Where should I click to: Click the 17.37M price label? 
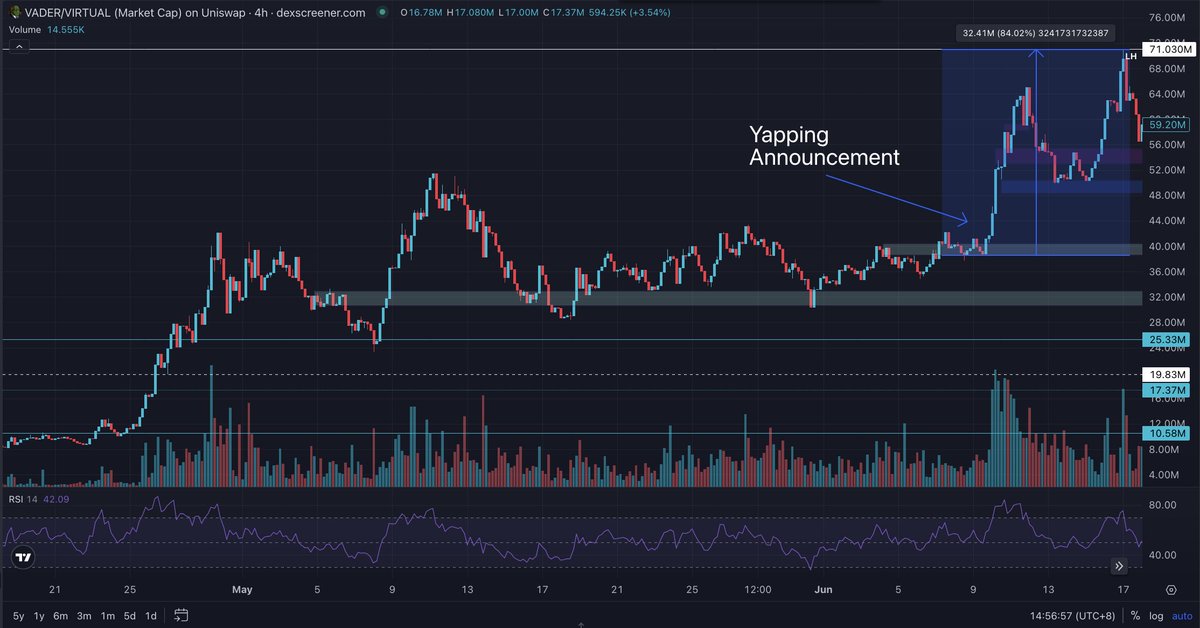click(x=1168, y=390)
